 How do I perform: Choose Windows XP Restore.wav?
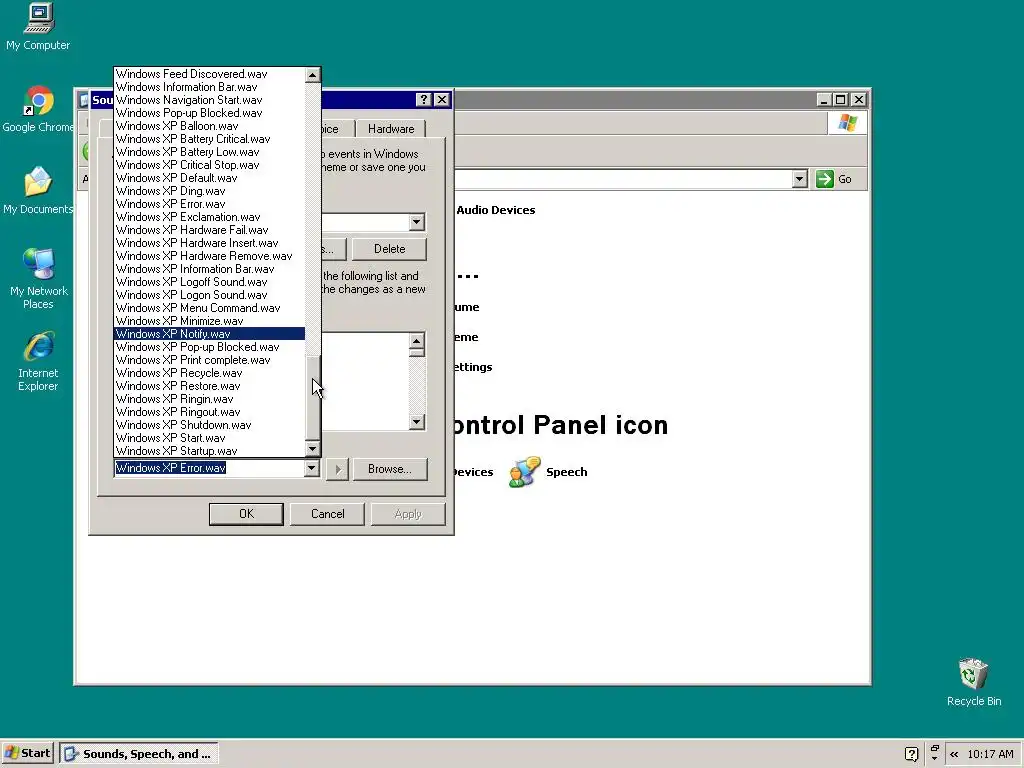coord(210,386)
